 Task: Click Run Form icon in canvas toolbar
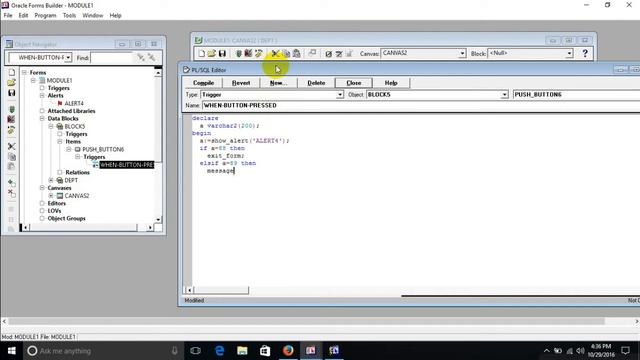239,53
